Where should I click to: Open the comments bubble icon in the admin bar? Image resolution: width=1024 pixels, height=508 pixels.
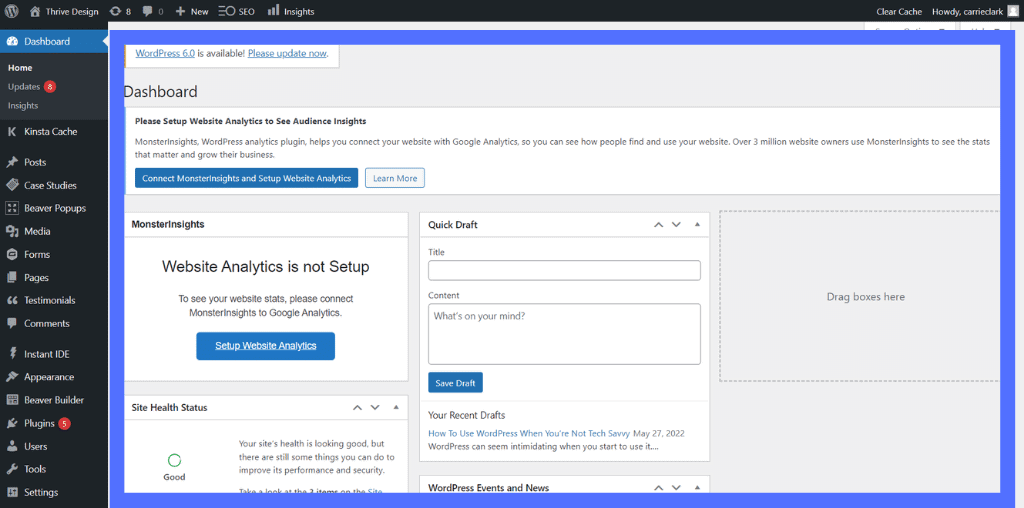click(x=148, y=11)
